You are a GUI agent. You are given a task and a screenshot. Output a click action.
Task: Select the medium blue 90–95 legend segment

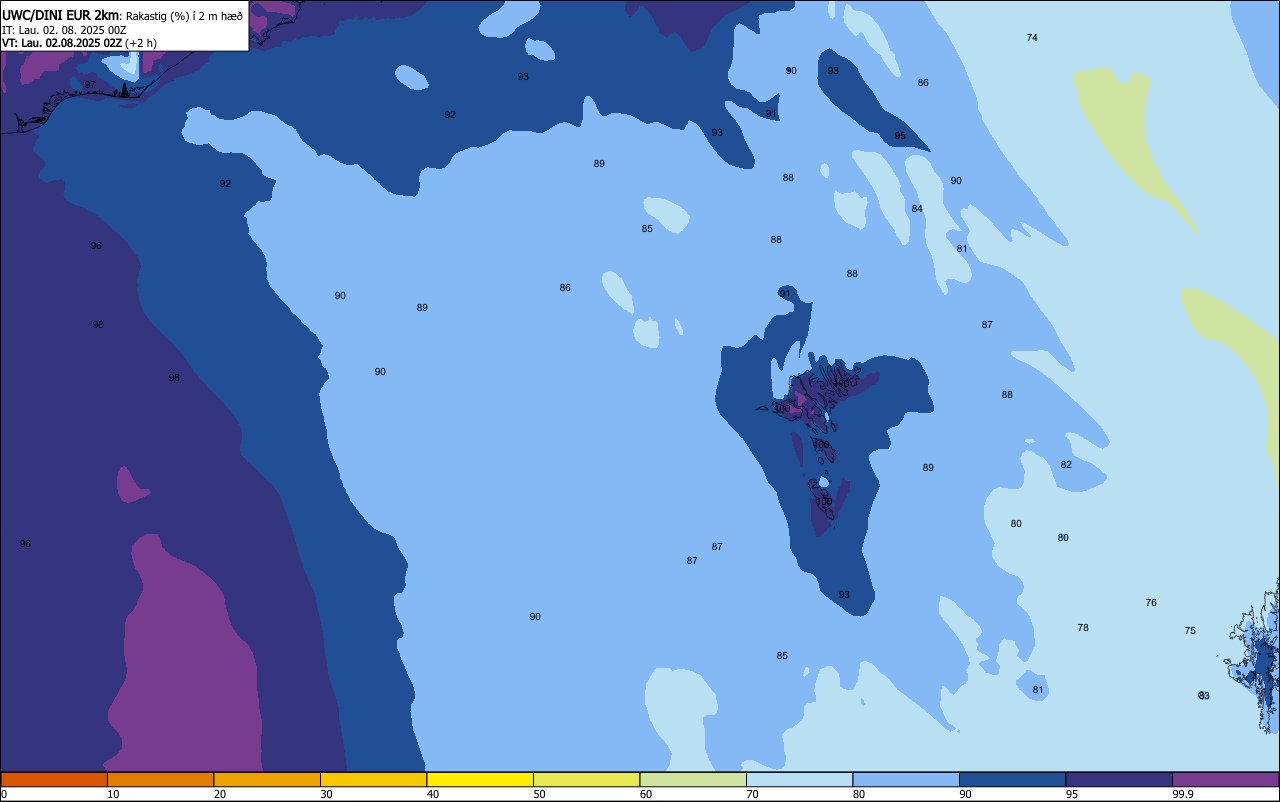(1012, 779)
